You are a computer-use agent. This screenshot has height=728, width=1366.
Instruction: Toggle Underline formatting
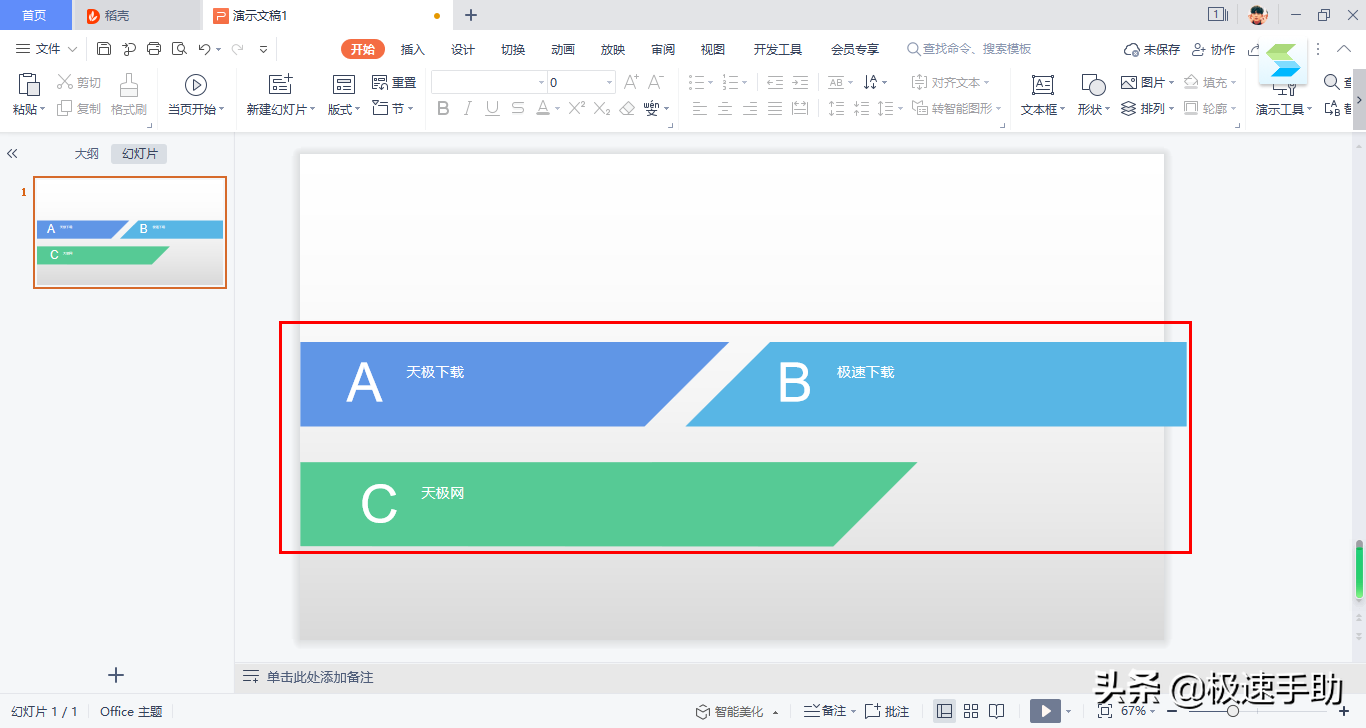492,108
